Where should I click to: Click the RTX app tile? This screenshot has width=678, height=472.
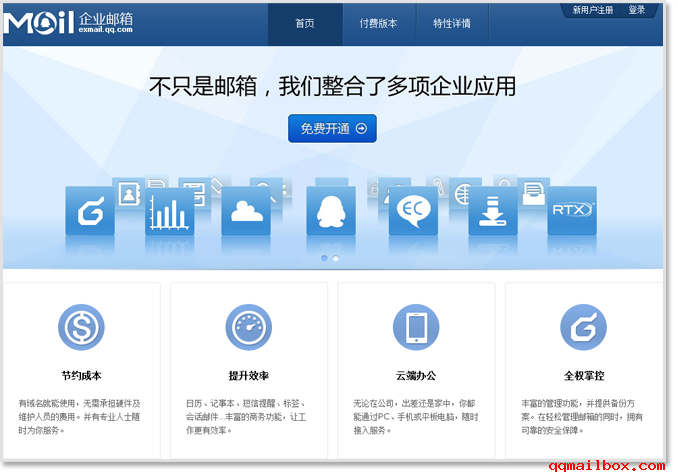pos(572,211)
